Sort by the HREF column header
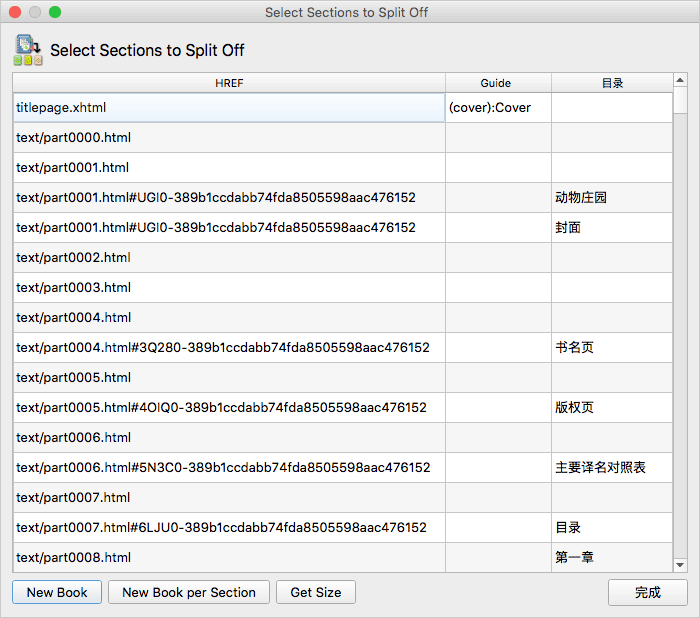Screen dimensions: 700x618 229,83
